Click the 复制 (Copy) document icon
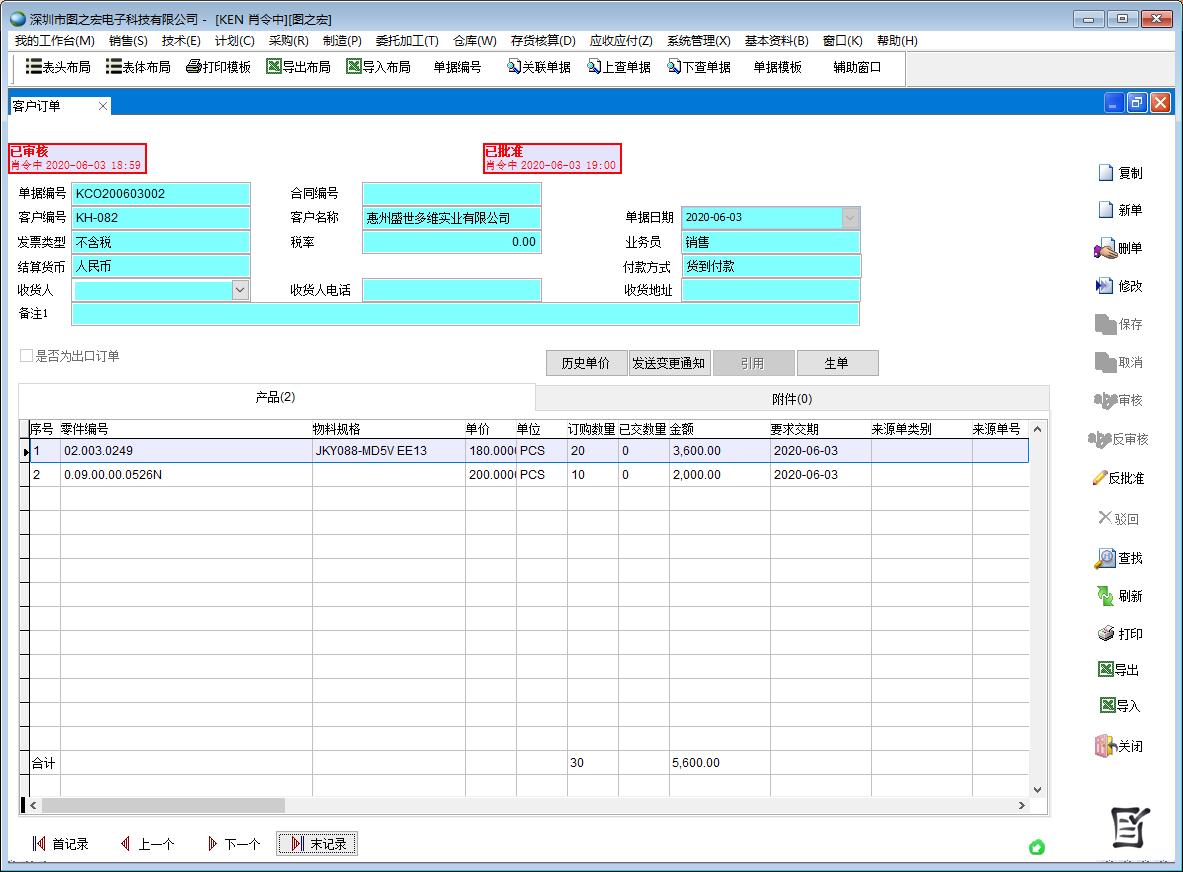This screenshot has height=872, width=1183. tap(1105, 173)
